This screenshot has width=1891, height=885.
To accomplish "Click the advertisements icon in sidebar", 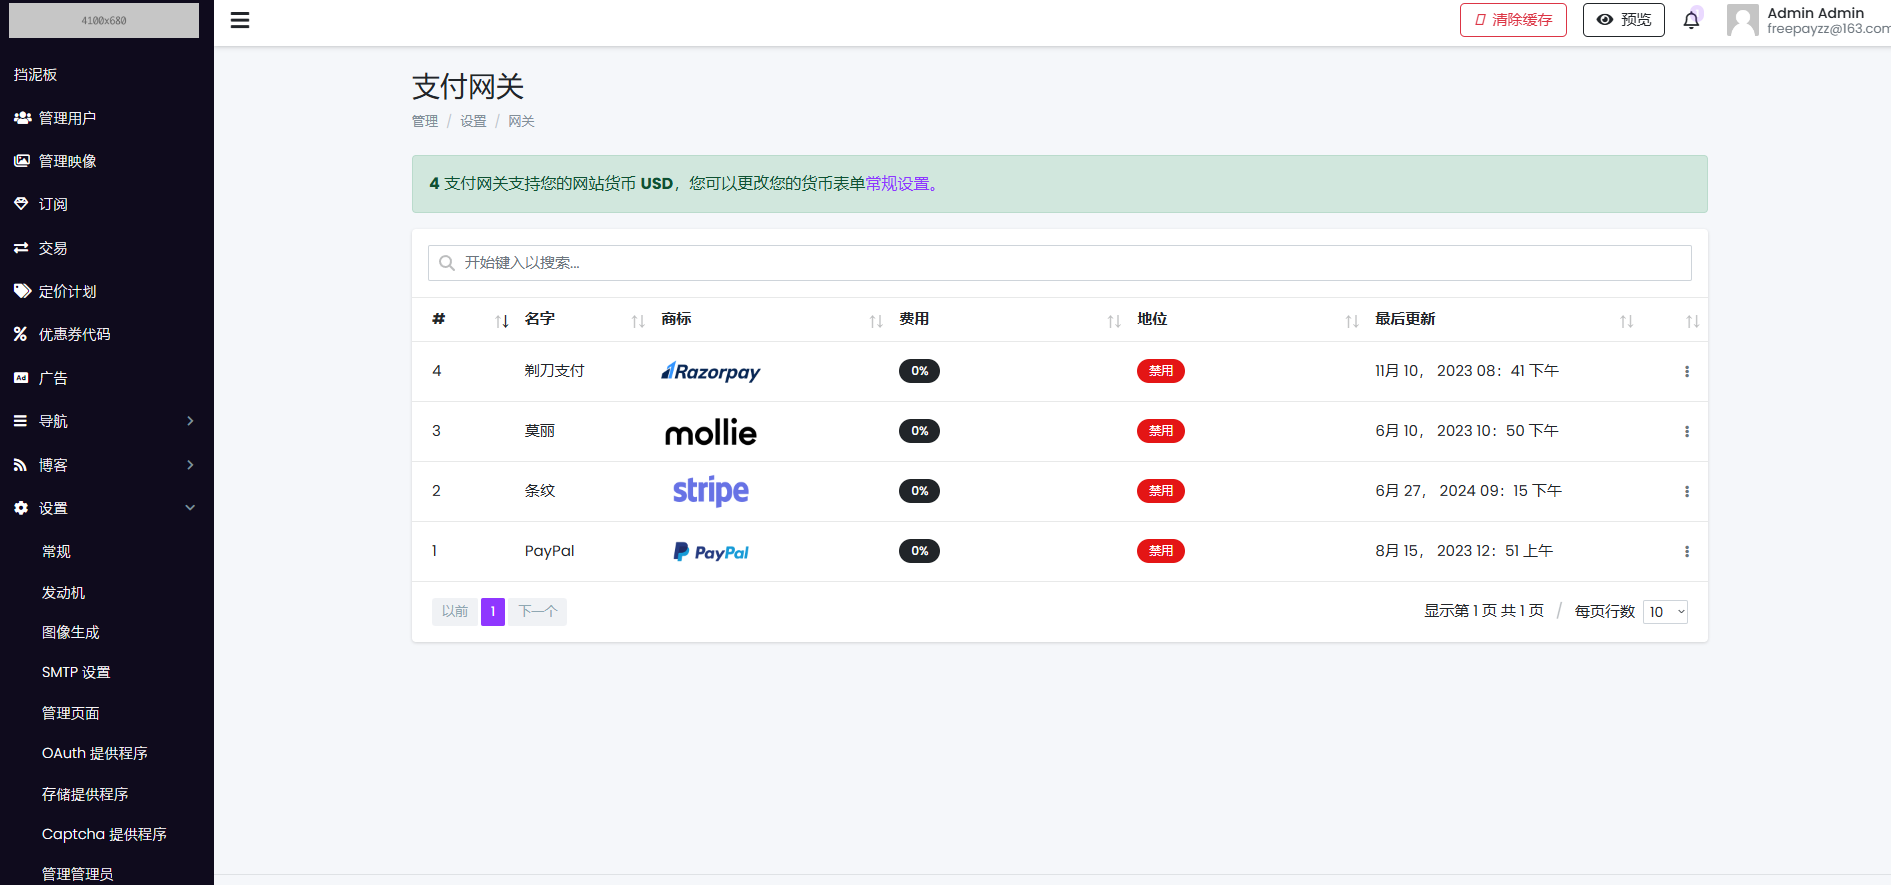I will [21, 378].
